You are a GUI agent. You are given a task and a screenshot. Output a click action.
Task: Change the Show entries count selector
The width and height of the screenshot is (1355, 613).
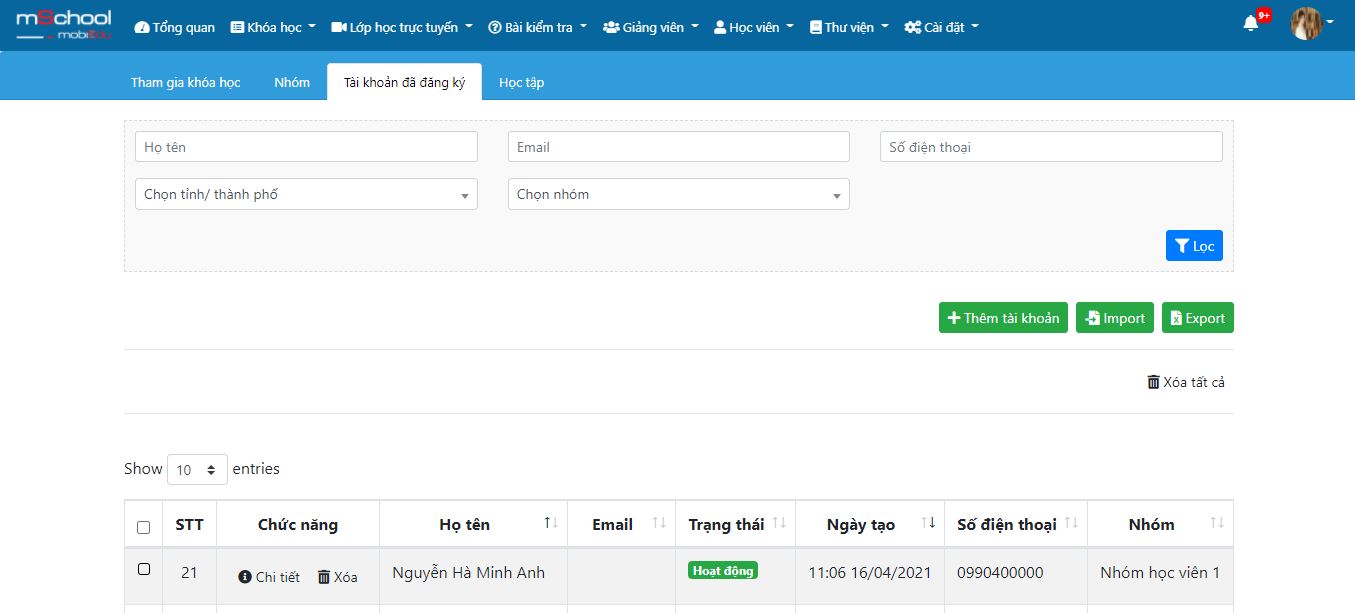point(197,469)
